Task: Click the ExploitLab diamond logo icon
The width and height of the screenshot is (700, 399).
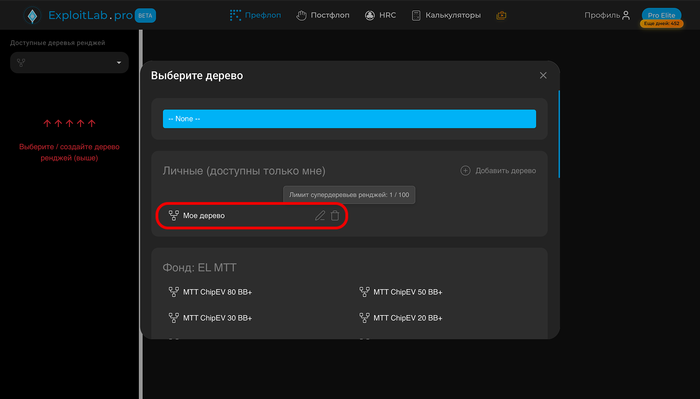Action: (x=32, y=16)
